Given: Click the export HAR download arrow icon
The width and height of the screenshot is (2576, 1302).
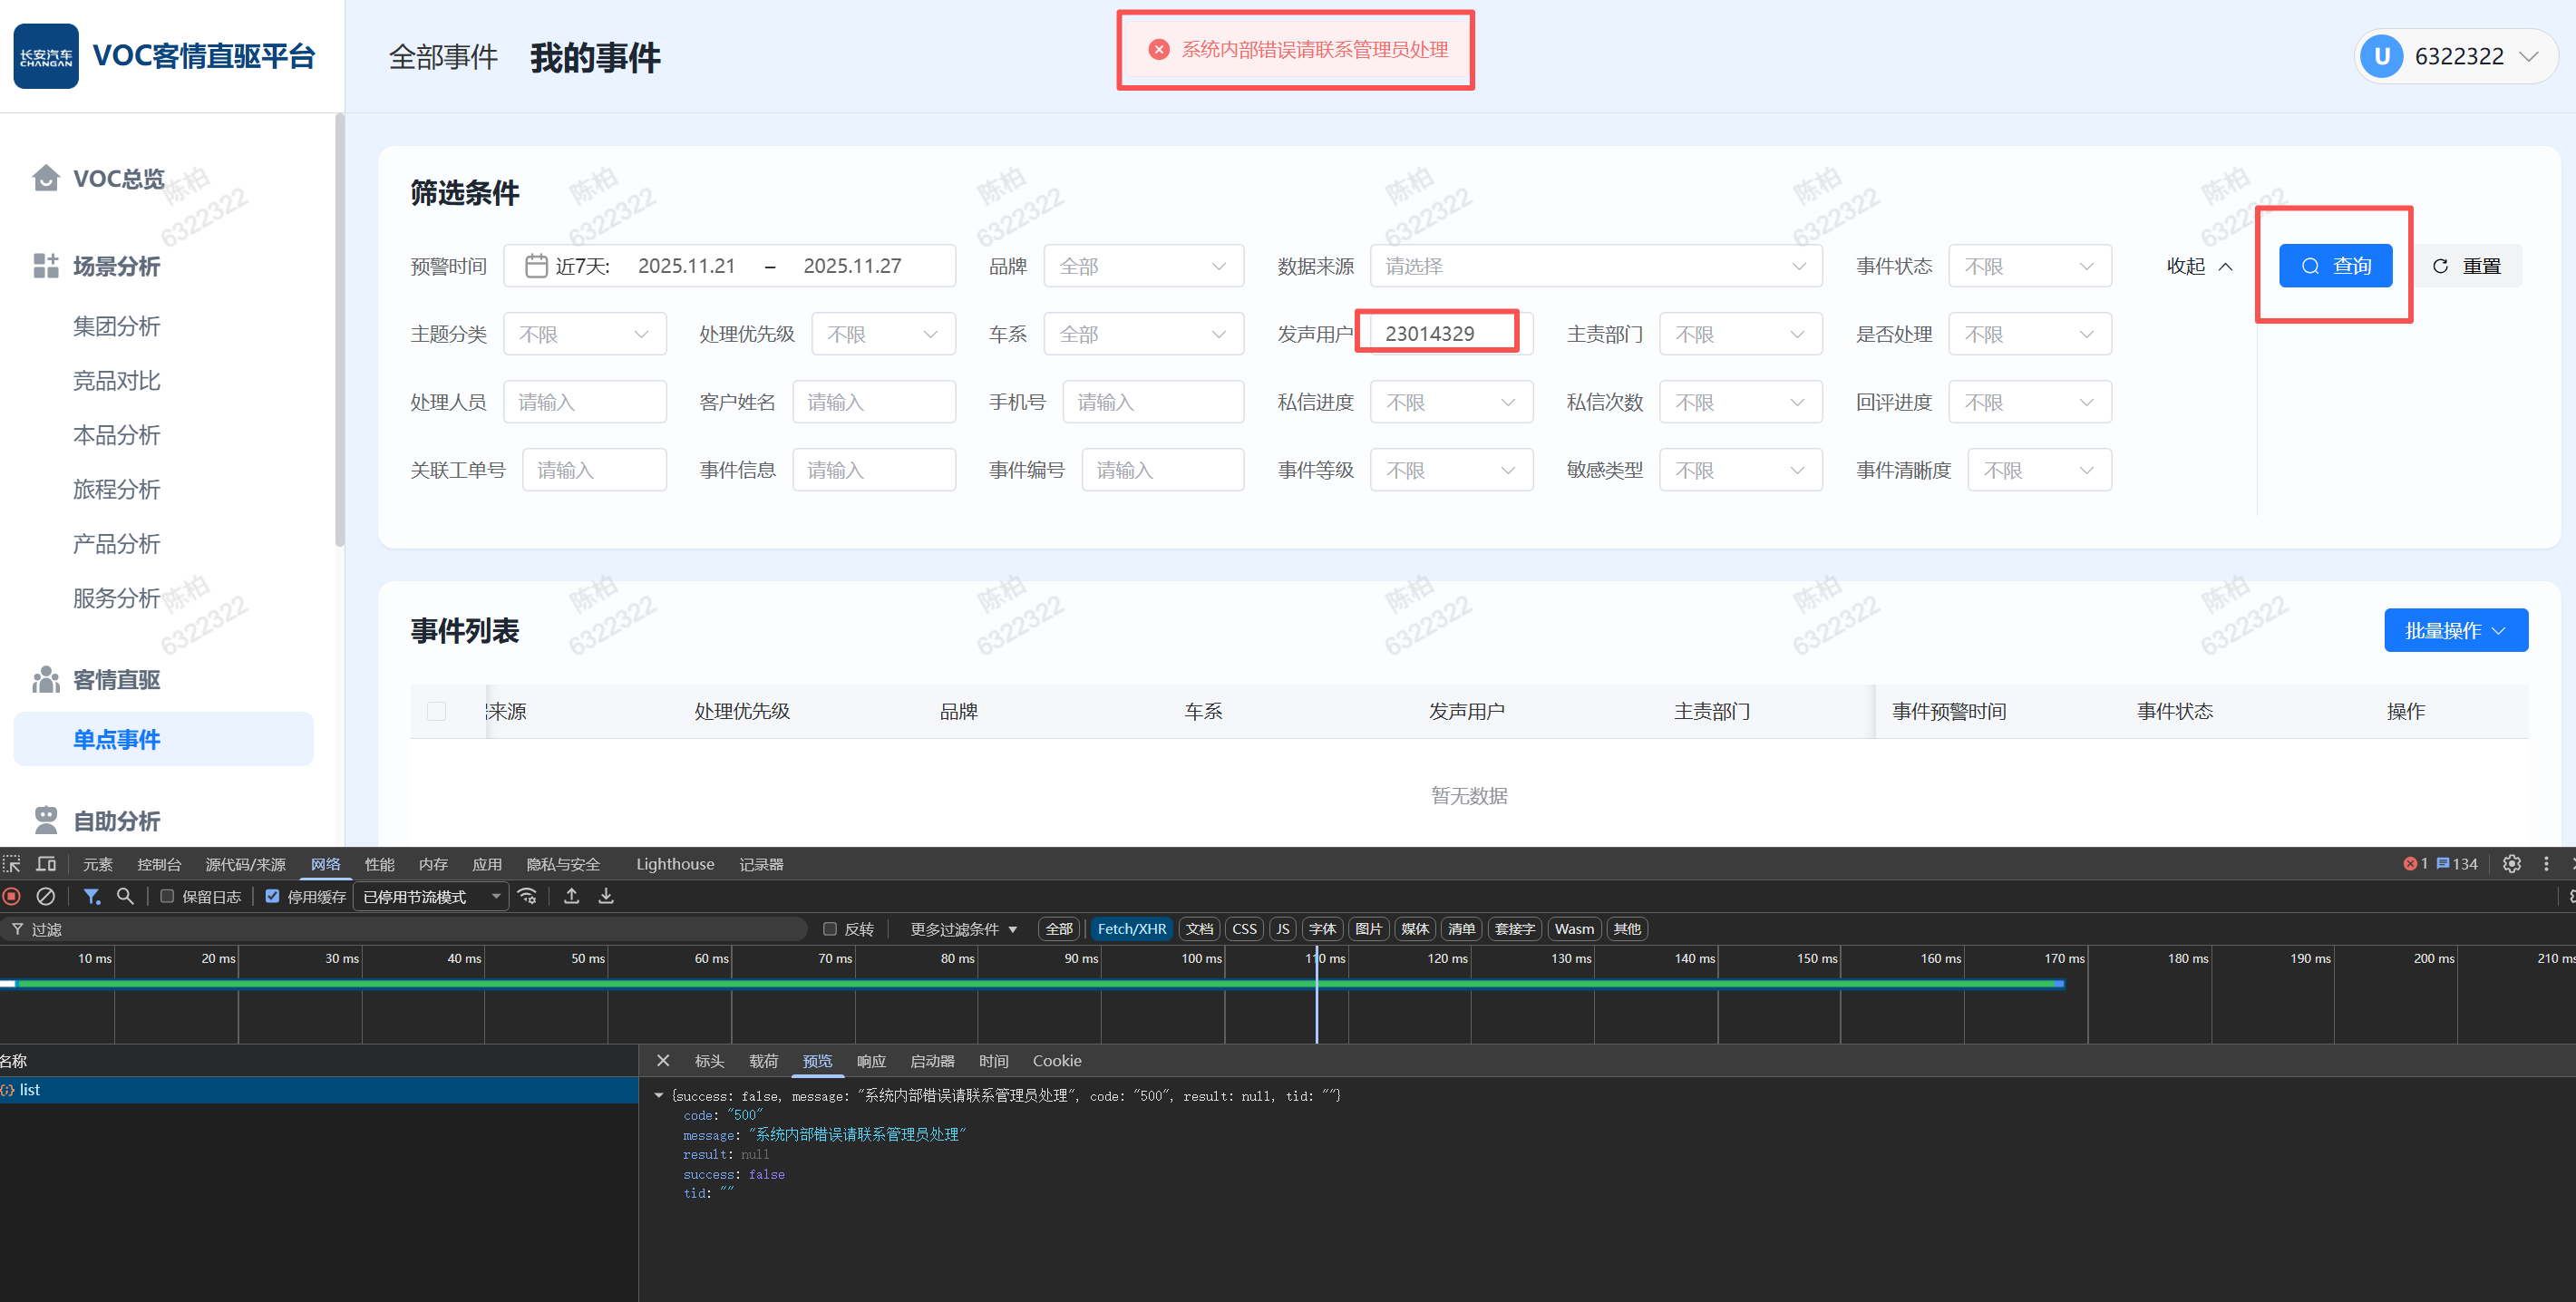Looking at the screenshot, I should [x=606, y=896].
